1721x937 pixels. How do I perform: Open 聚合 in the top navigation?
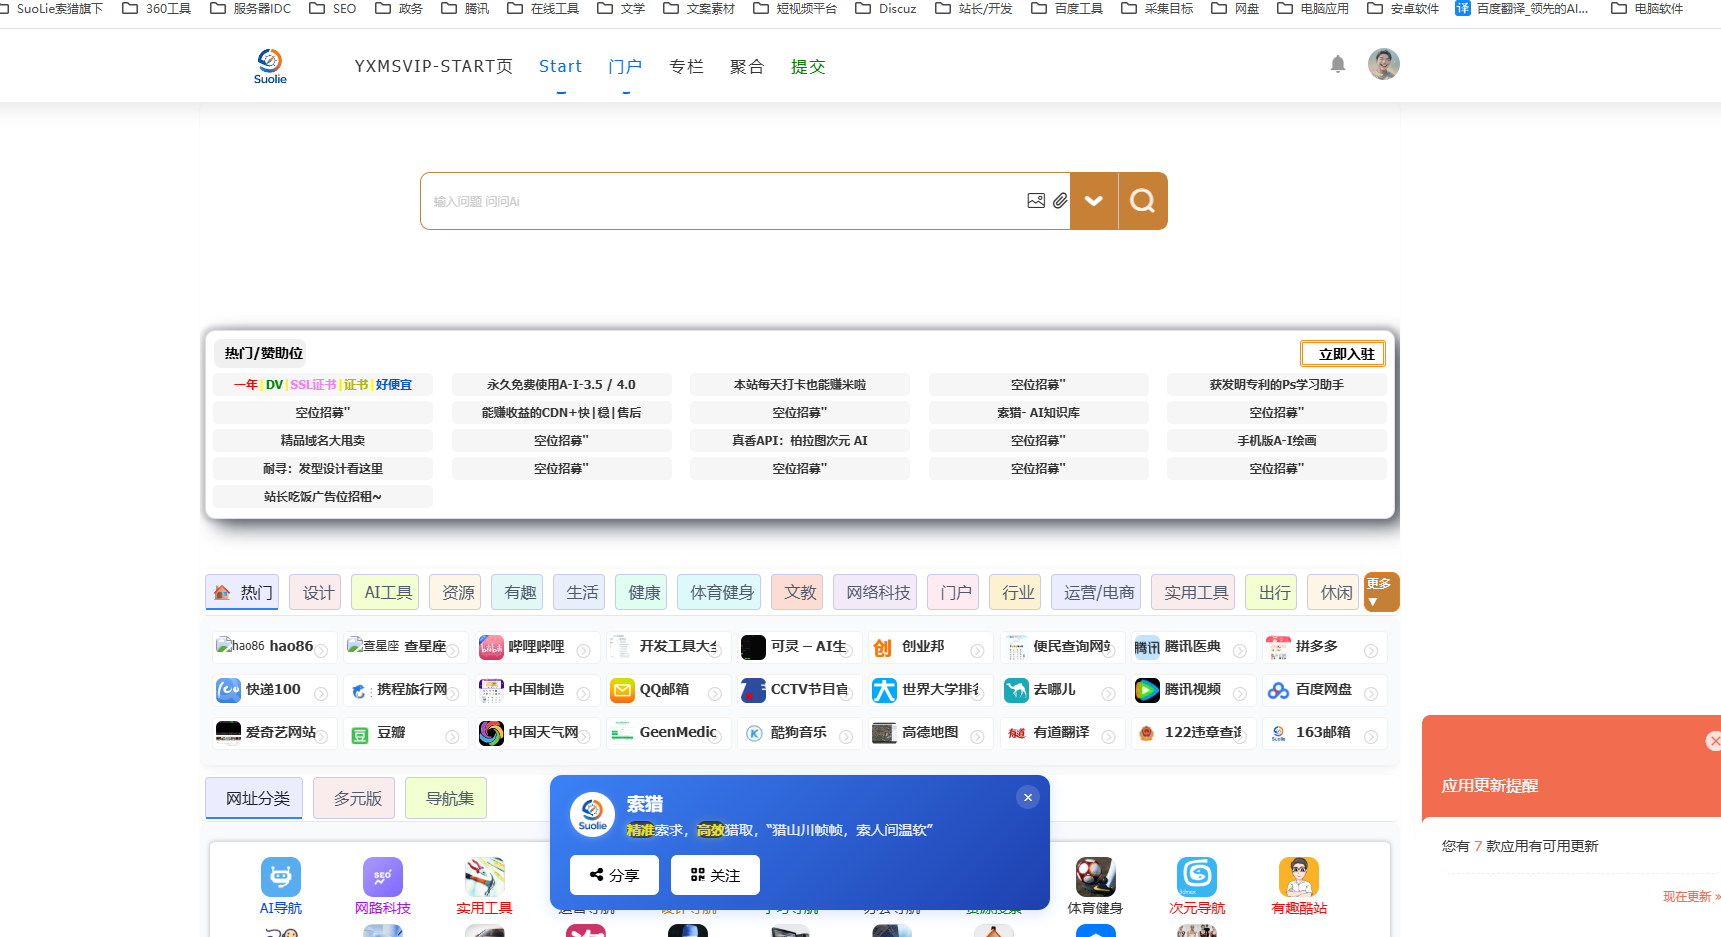click(x=747, y=66)
